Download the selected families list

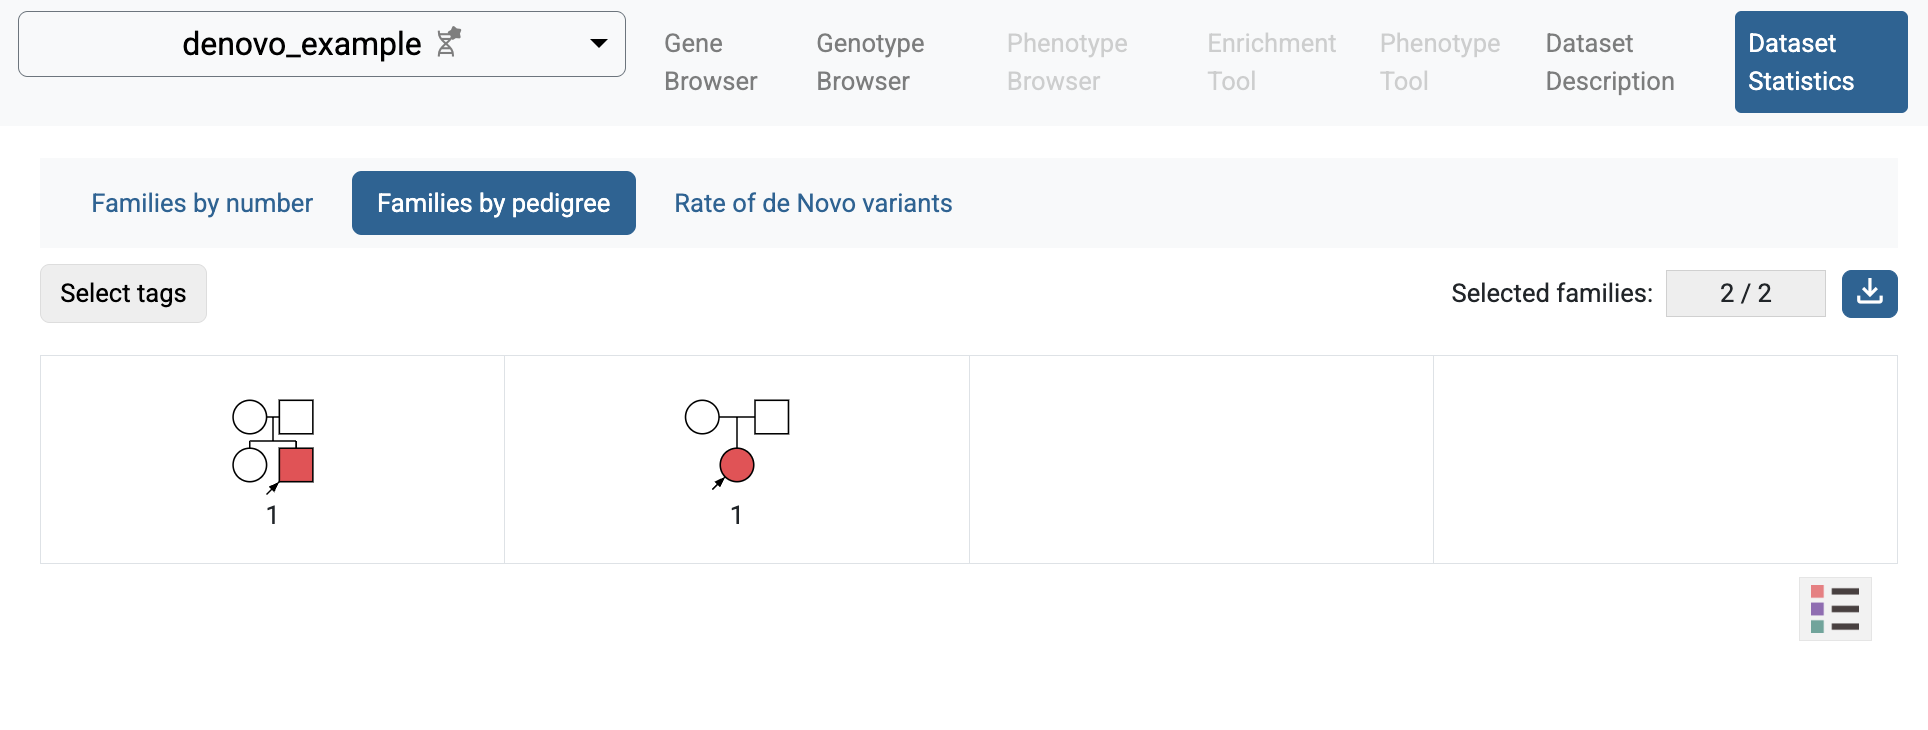[1869, 293]
